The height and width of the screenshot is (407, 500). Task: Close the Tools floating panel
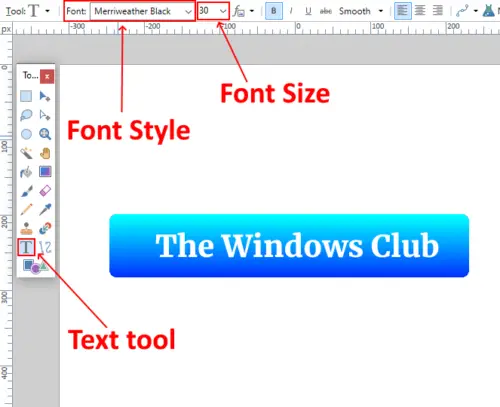[x=47, y=76]
